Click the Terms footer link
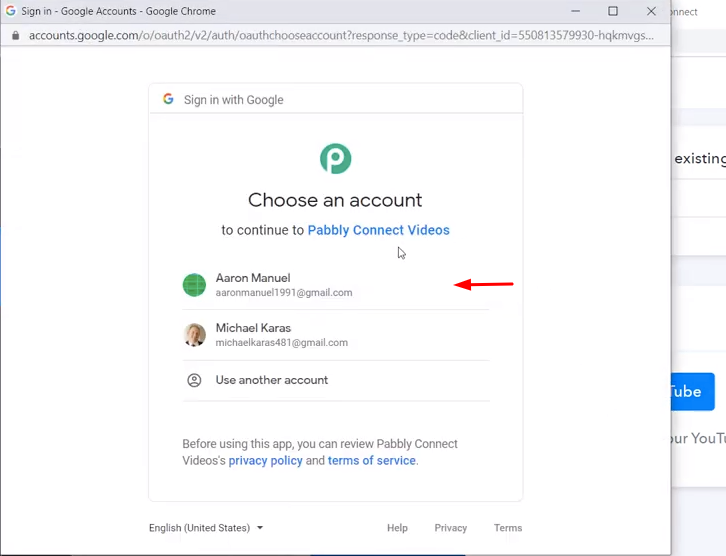Screen dimensions: 726x556 click(x=508, y=528)
